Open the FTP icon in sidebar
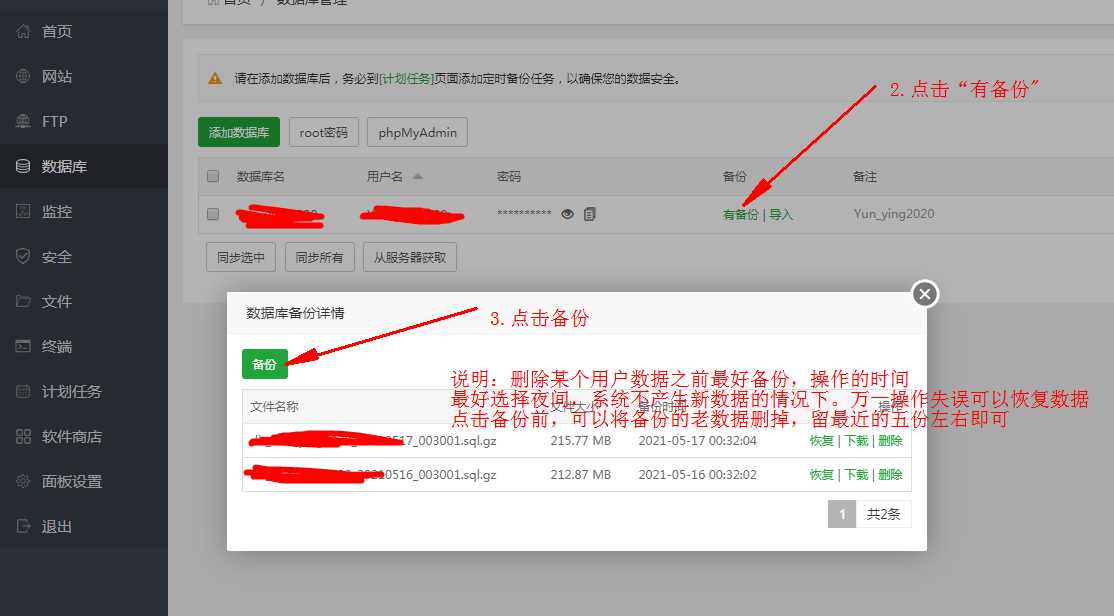This screenshot has width=1114, height=616. [23, 121]
